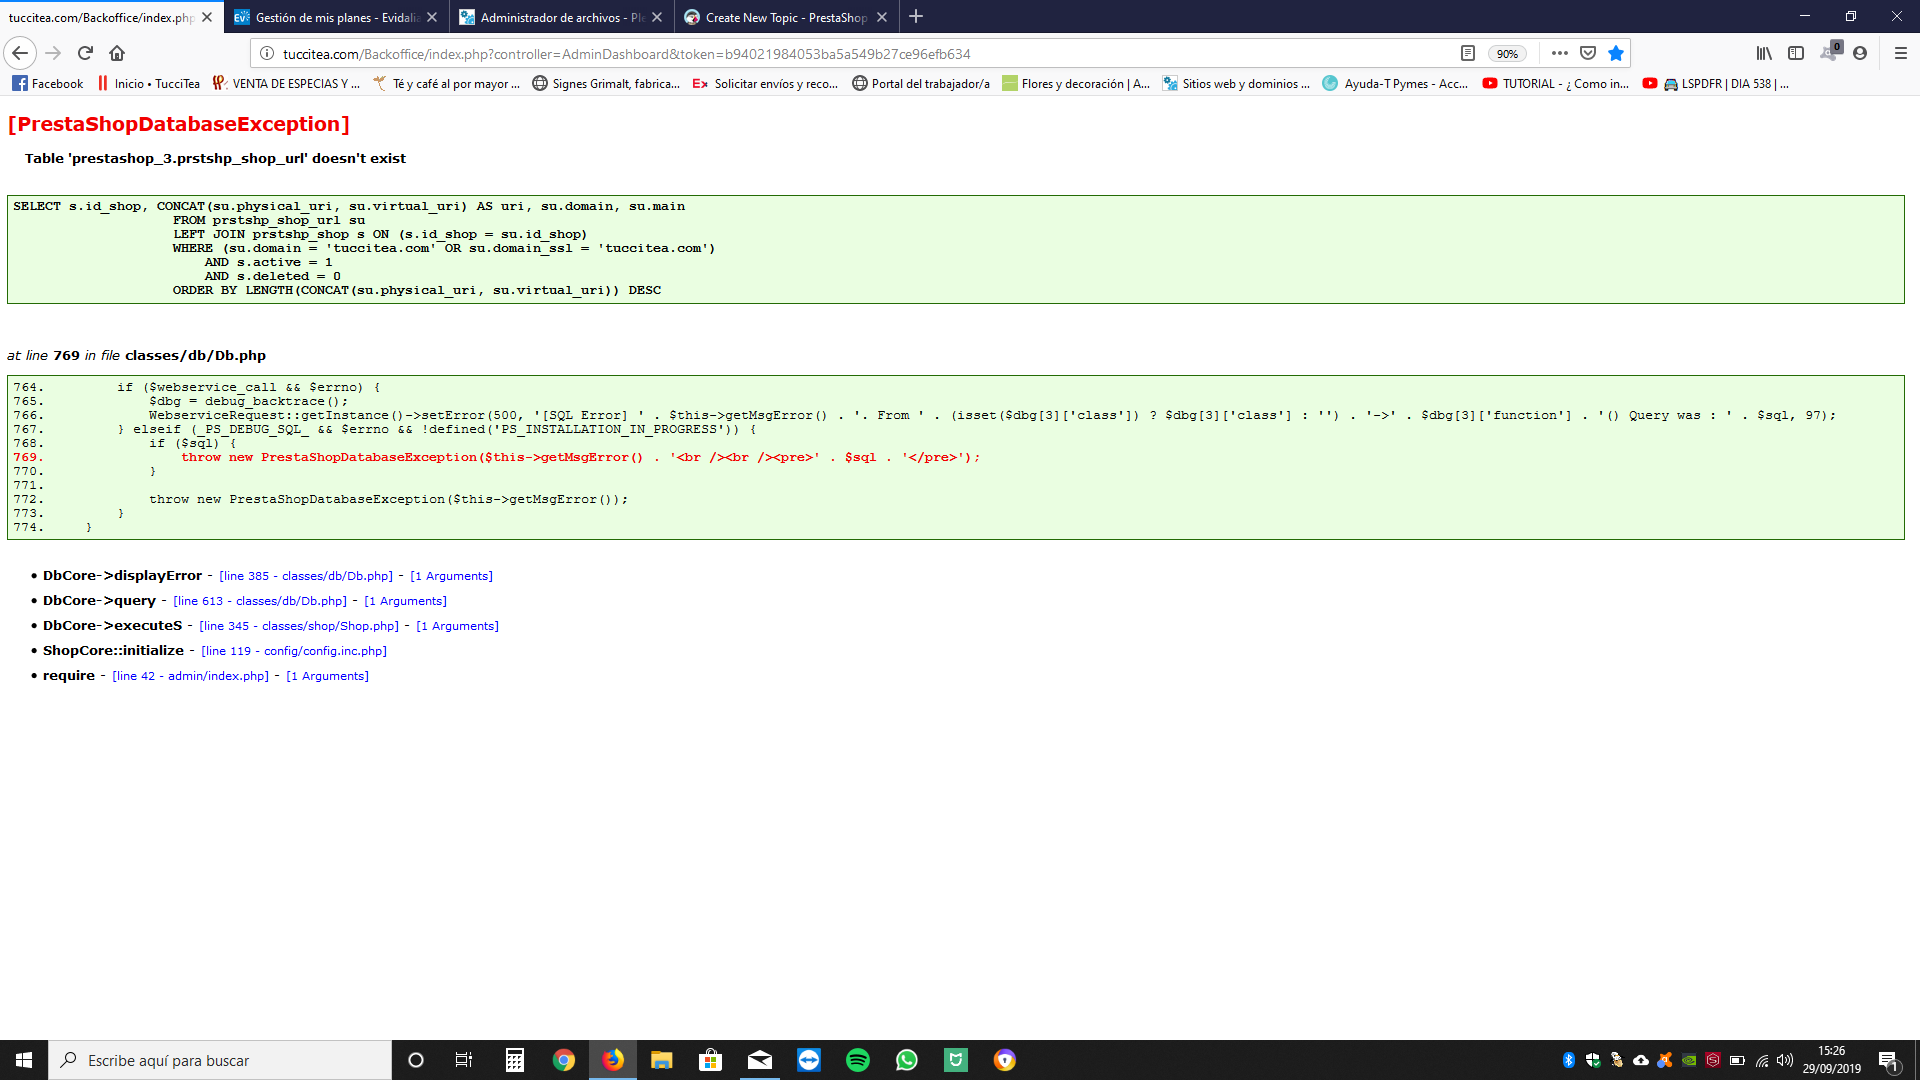Screen dimensions: 1920x1080
Task: Show the sidebar panel
Action: pyautogui.click(x=1796, y=53)
